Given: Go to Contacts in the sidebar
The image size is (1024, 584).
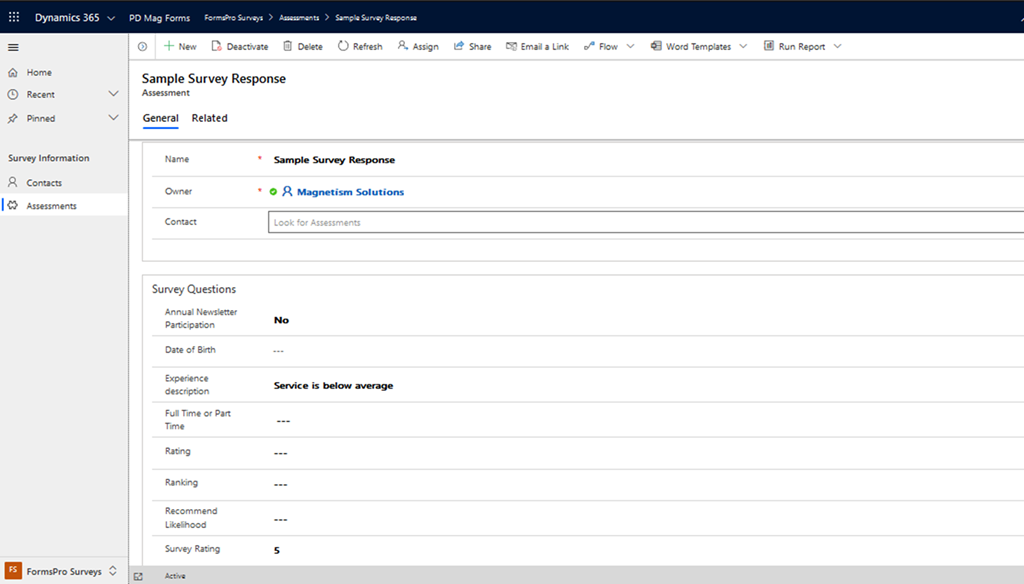Looking at the screenshot, I should (x=44, y=183).
